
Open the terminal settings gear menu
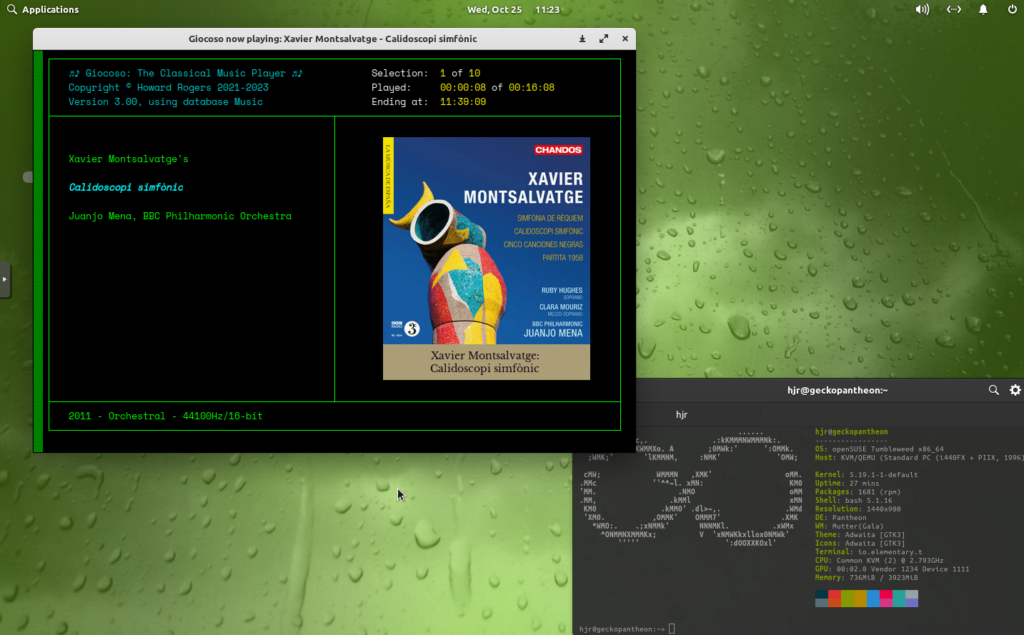point(1015,390)
